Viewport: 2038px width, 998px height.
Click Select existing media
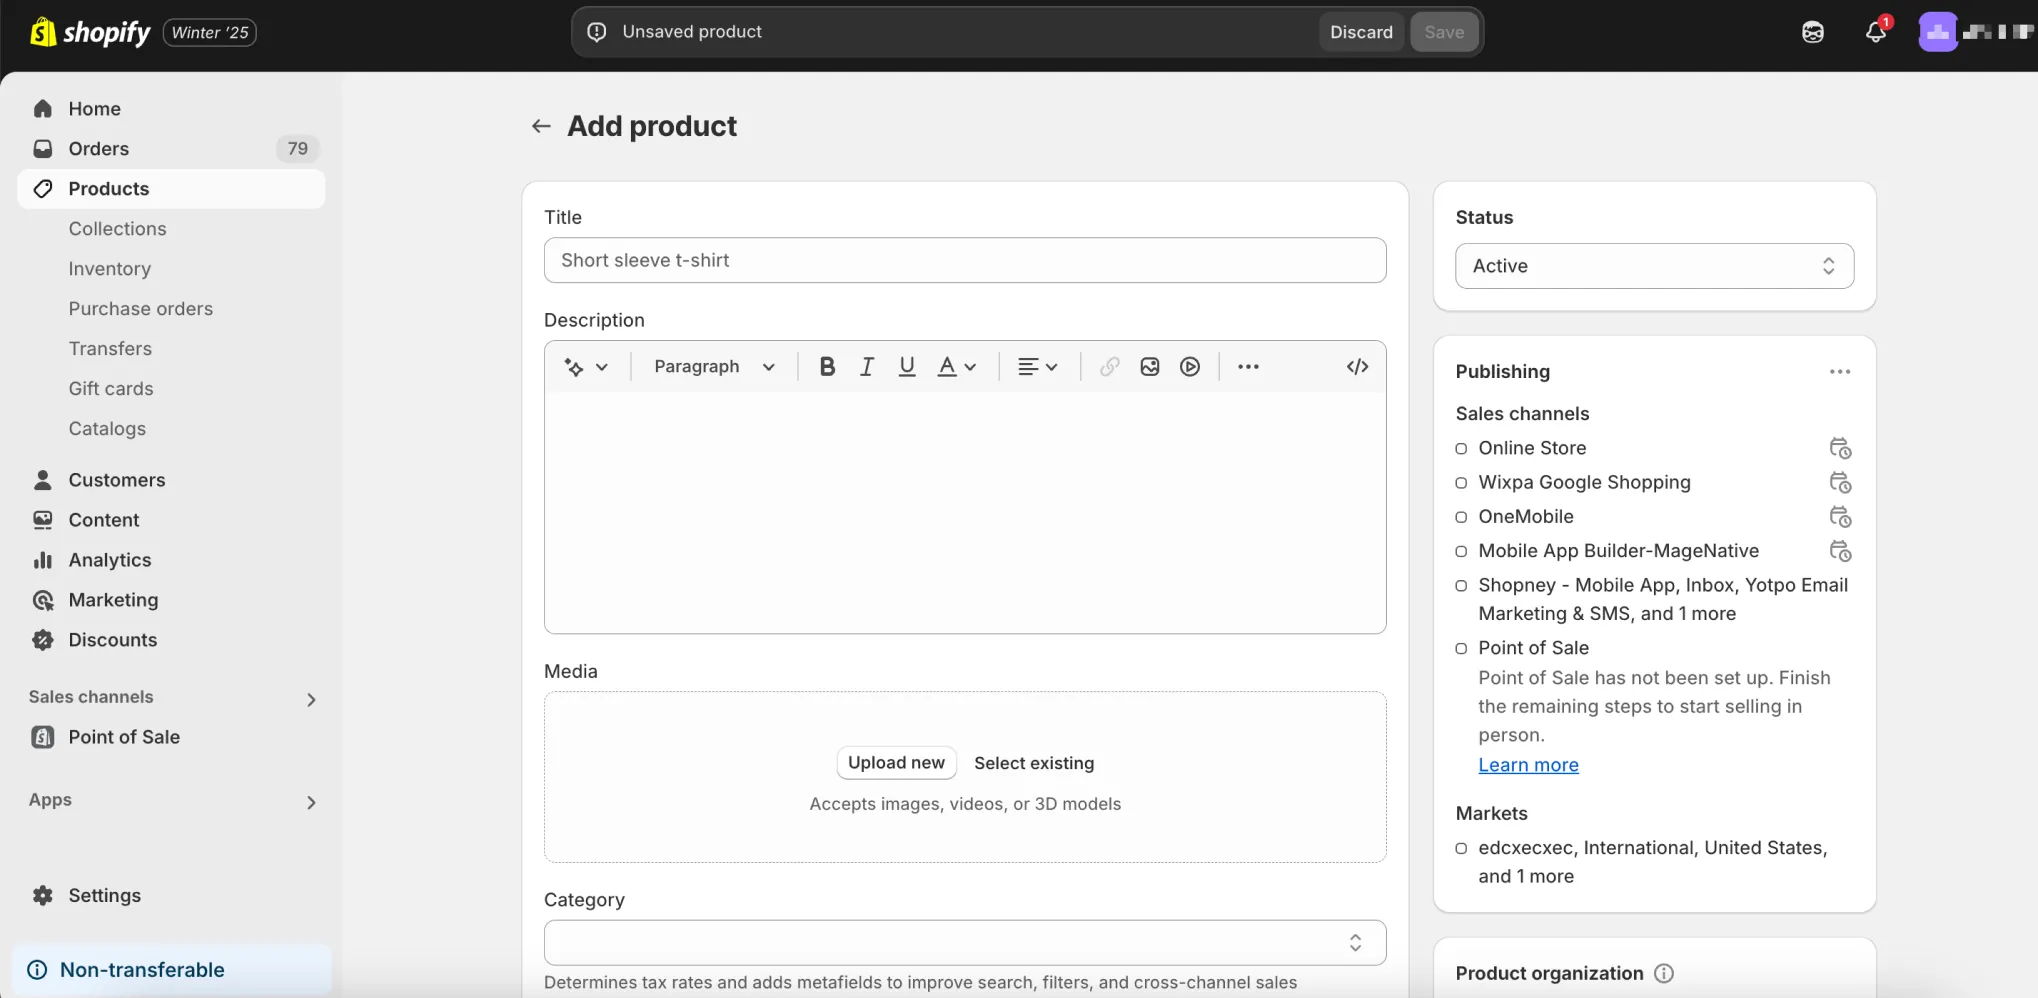[1034, 763]
